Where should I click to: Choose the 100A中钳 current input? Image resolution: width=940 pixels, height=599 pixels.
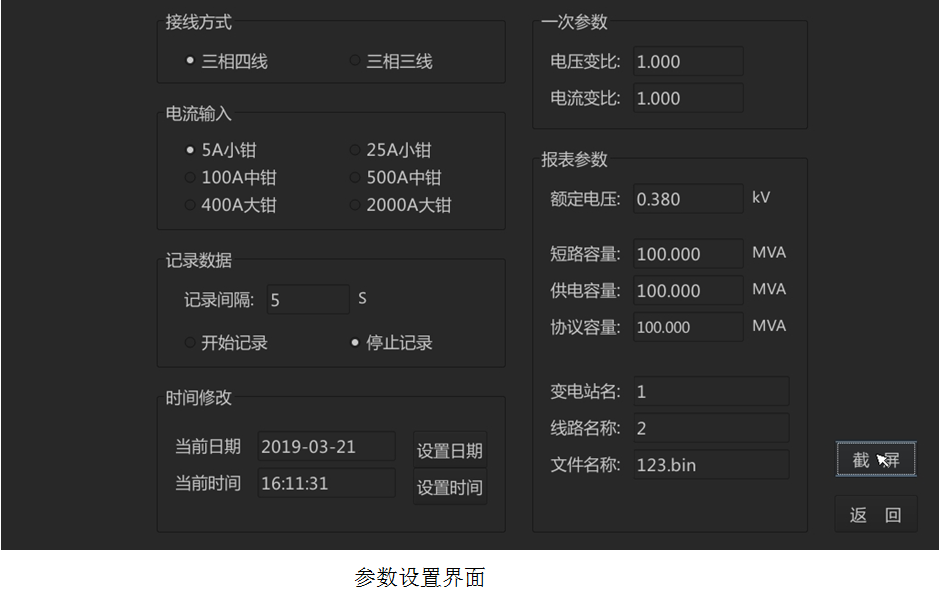pos(190,178)
